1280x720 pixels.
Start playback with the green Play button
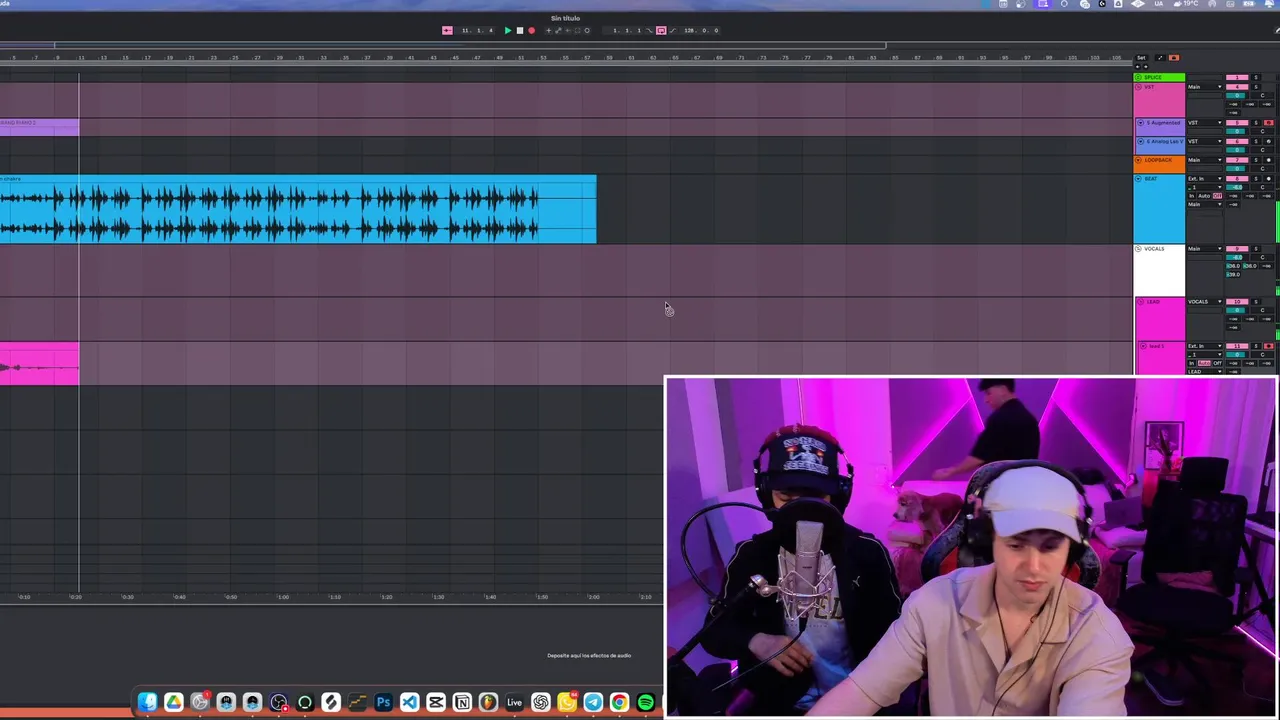[508, 30]
